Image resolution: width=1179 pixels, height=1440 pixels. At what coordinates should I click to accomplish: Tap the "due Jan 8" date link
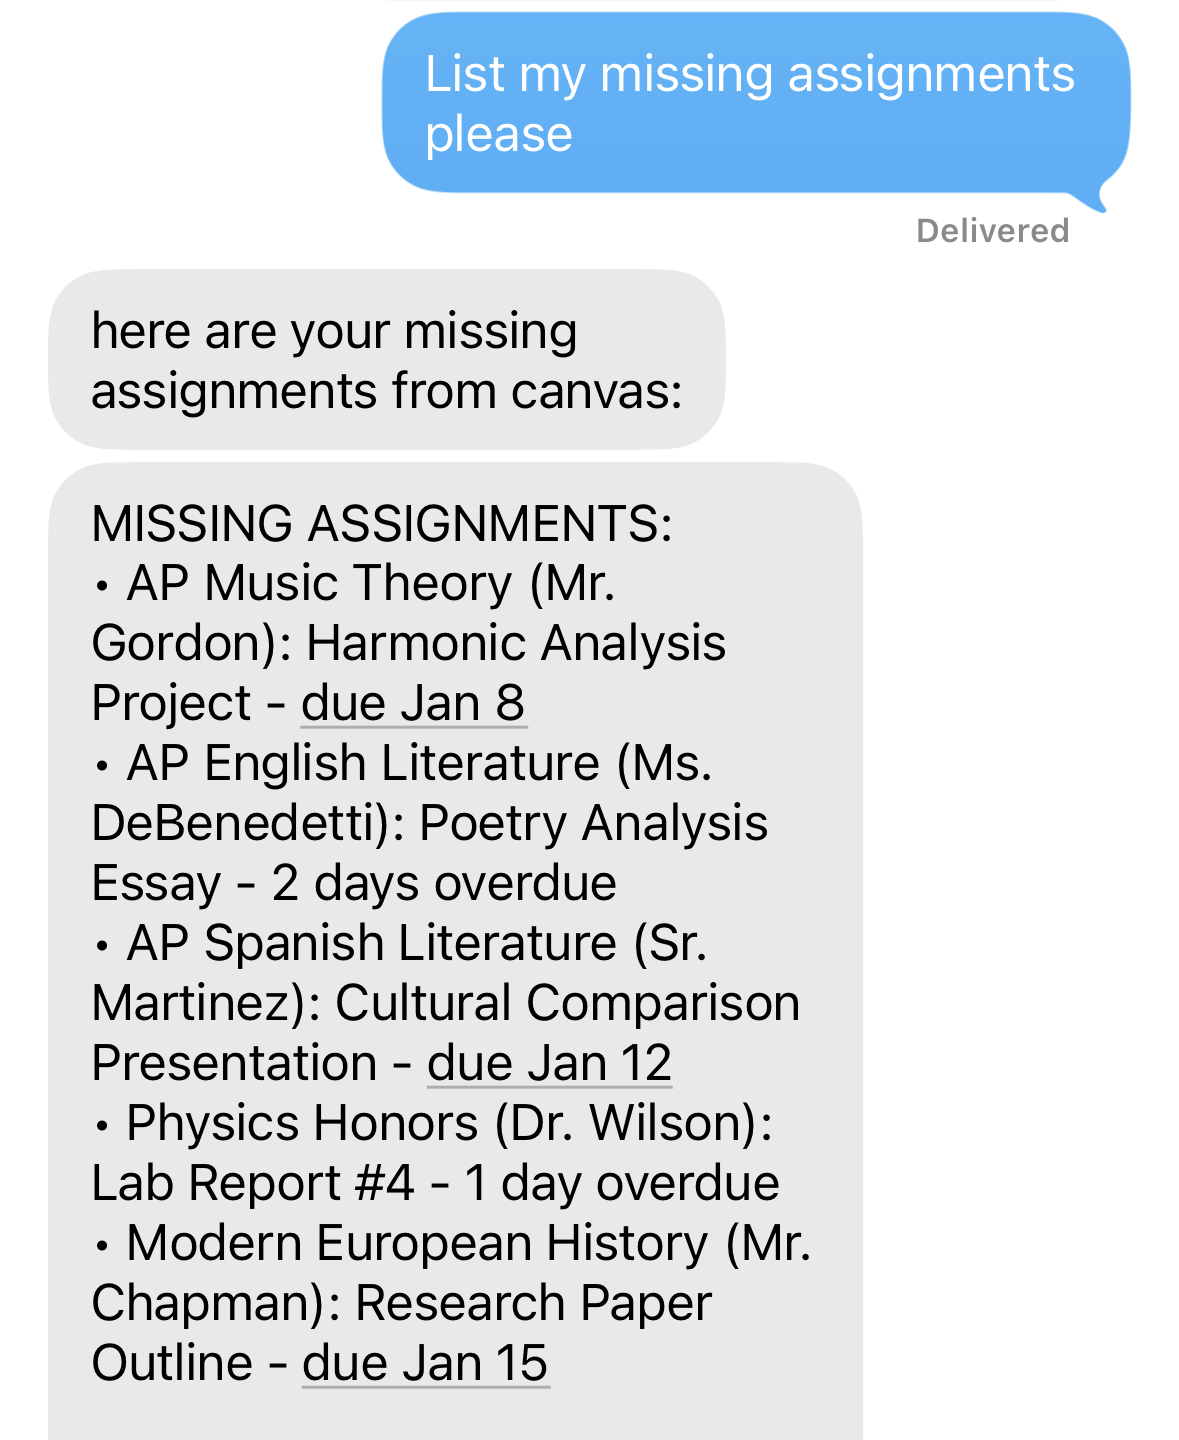[413, 703]
